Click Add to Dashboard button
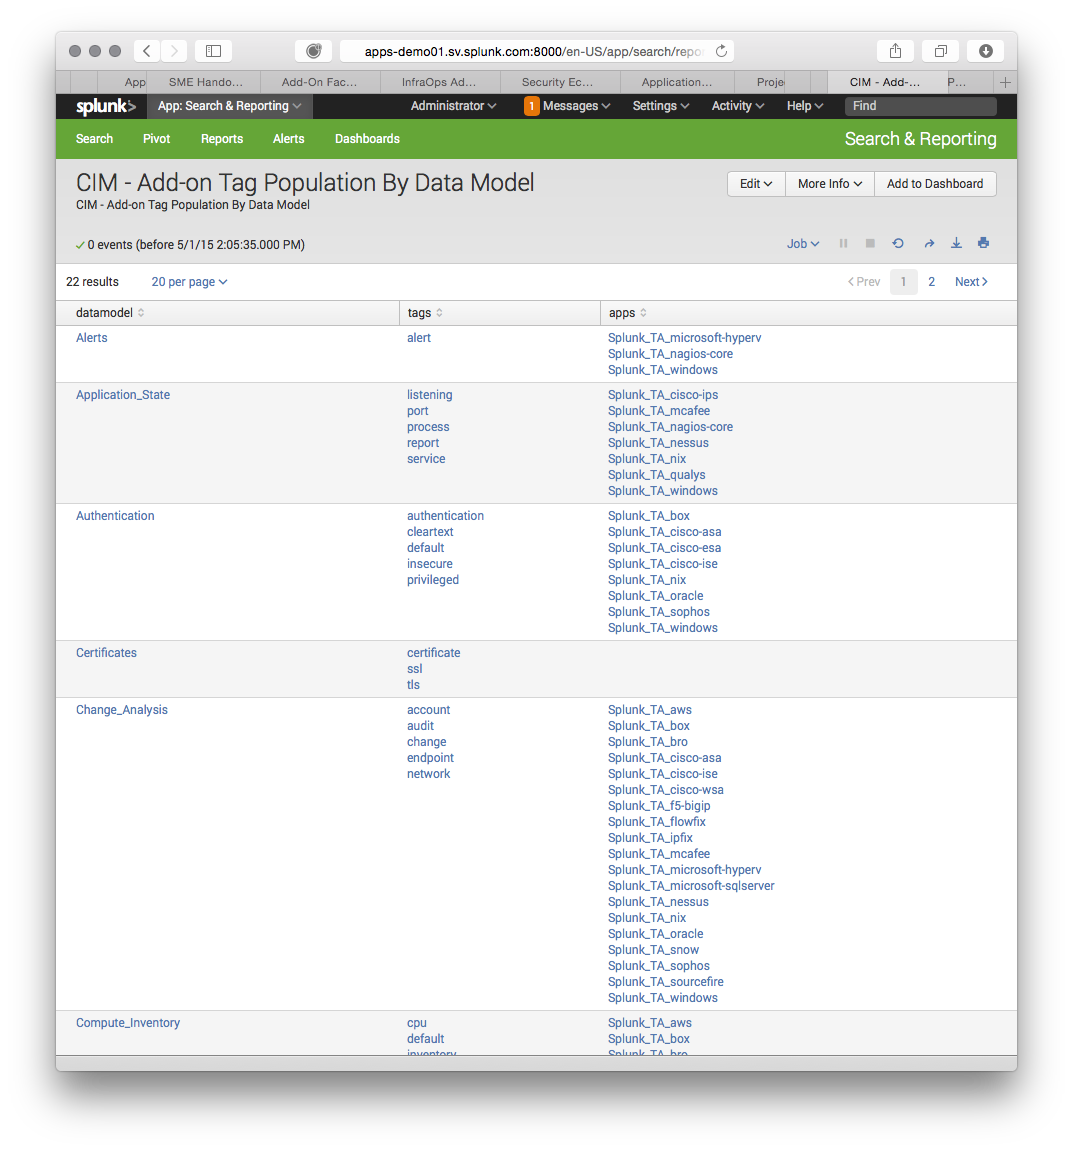1073x1151 pixels. click(x=935, y=184)
